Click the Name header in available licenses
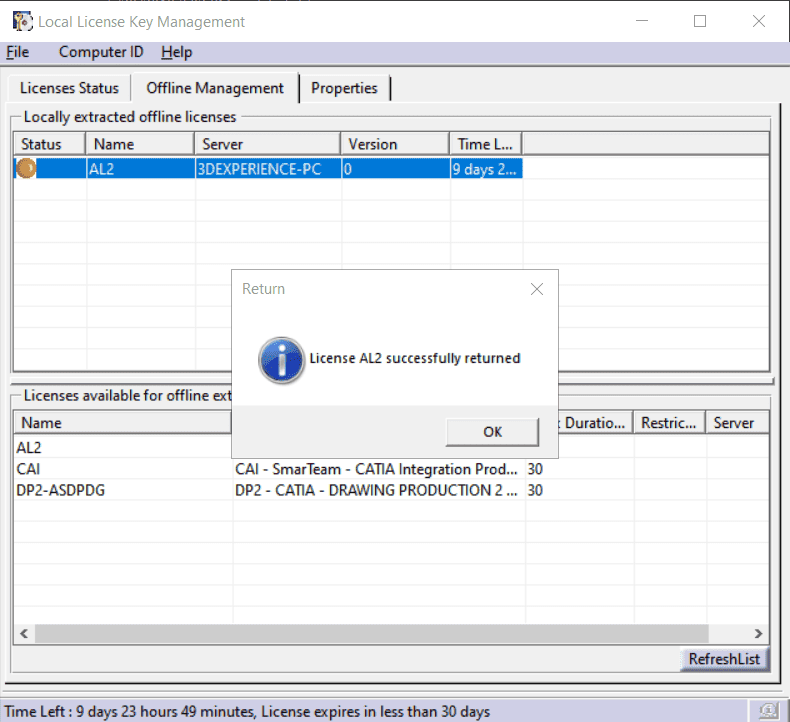 pyautogui.click(x=123, y=423)
